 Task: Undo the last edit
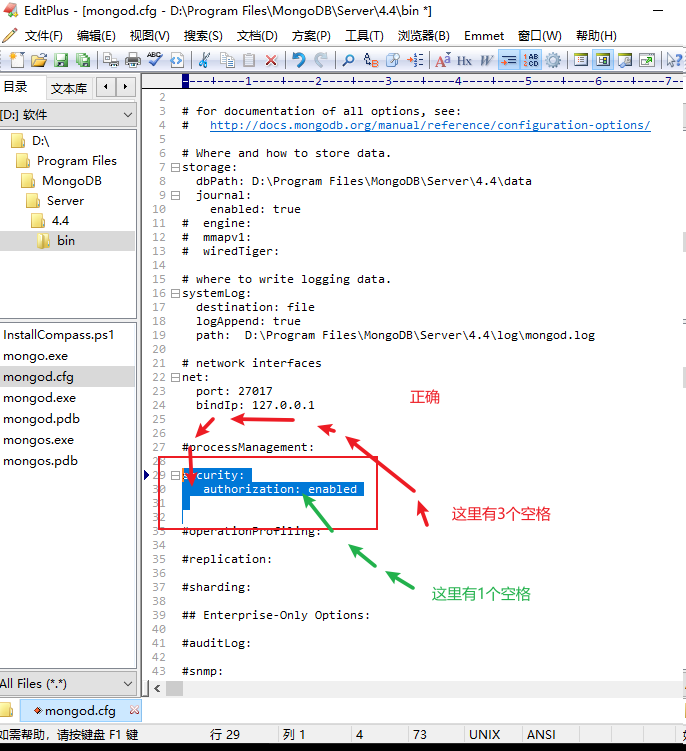click(298, 60)
